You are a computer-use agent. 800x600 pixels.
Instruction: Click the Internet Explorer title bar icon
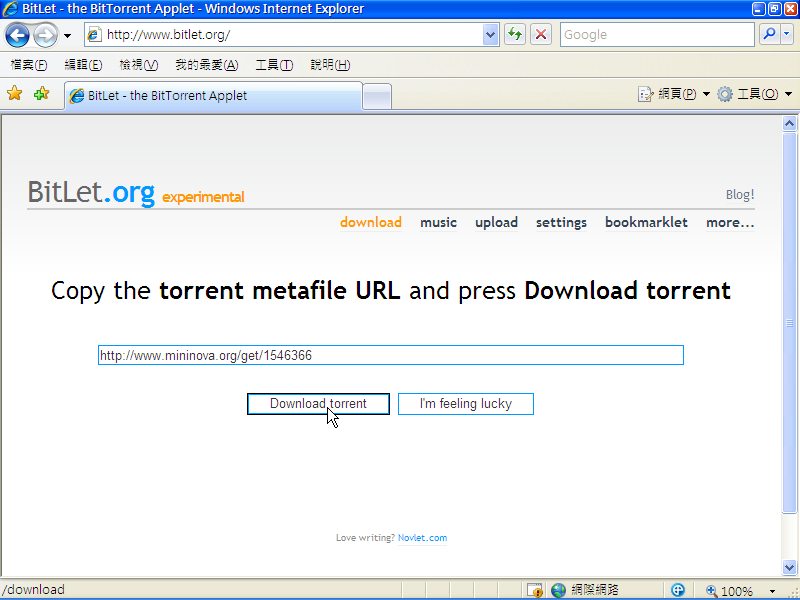coord(10,9)
